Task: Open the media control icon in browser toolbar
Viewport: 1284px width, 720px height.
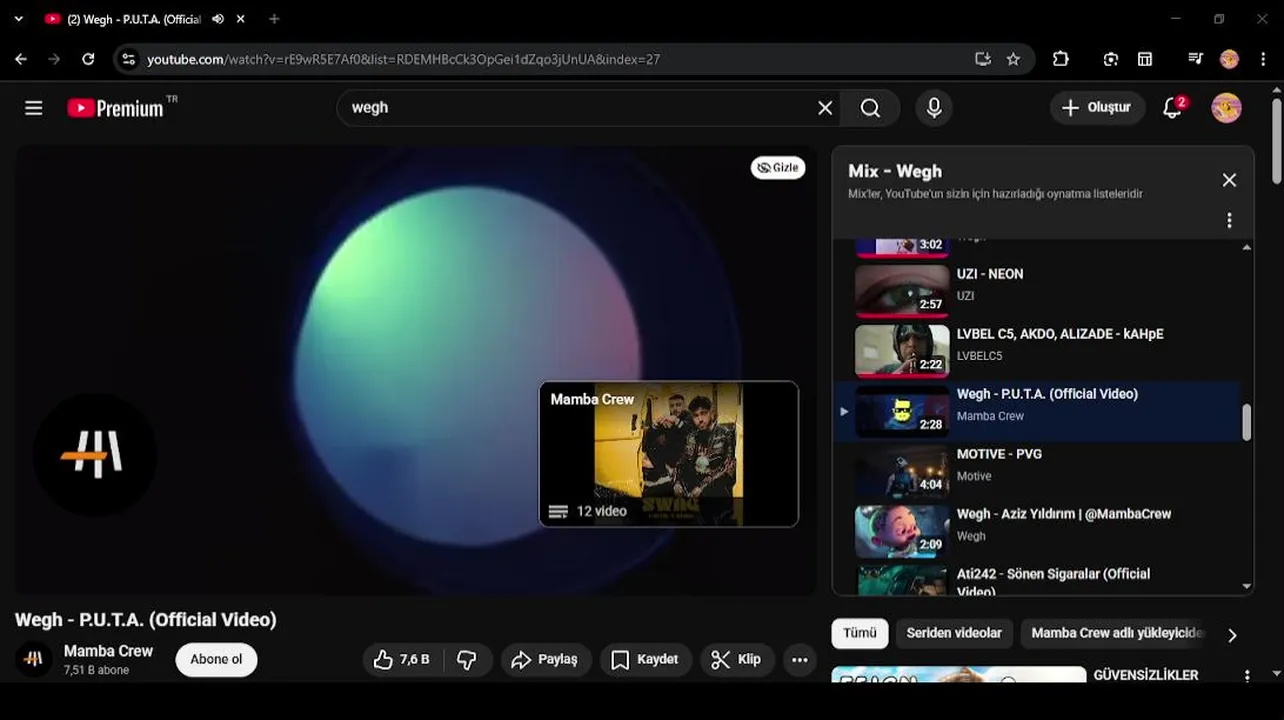Action: coord(1195,59)
